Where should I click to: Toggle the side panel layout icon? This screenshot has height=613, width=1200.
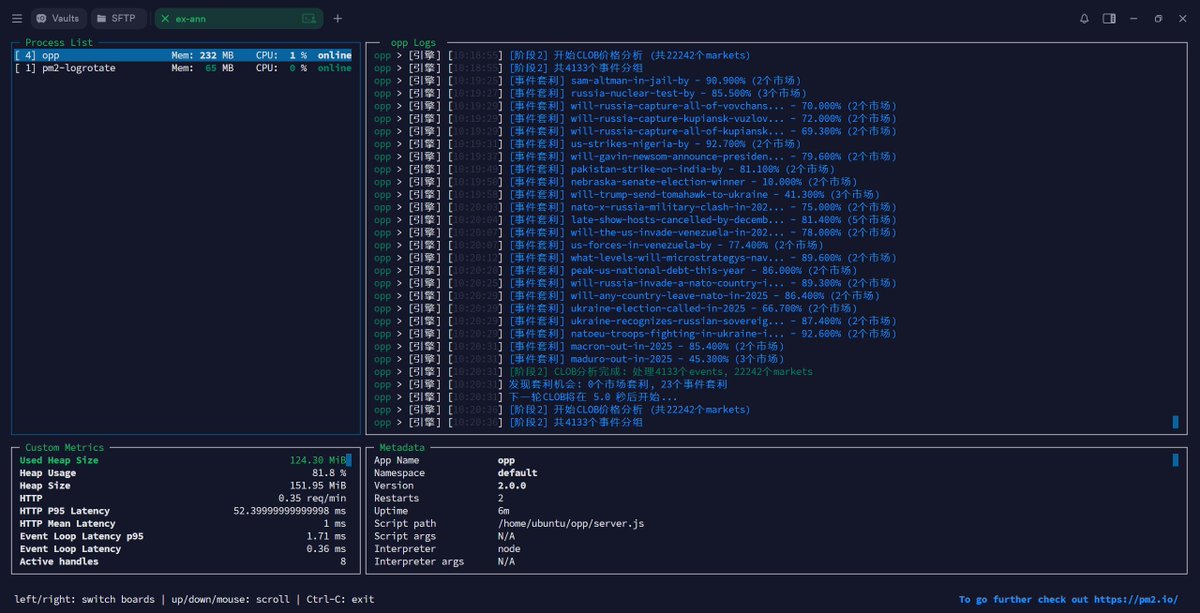coord(1109,18)
